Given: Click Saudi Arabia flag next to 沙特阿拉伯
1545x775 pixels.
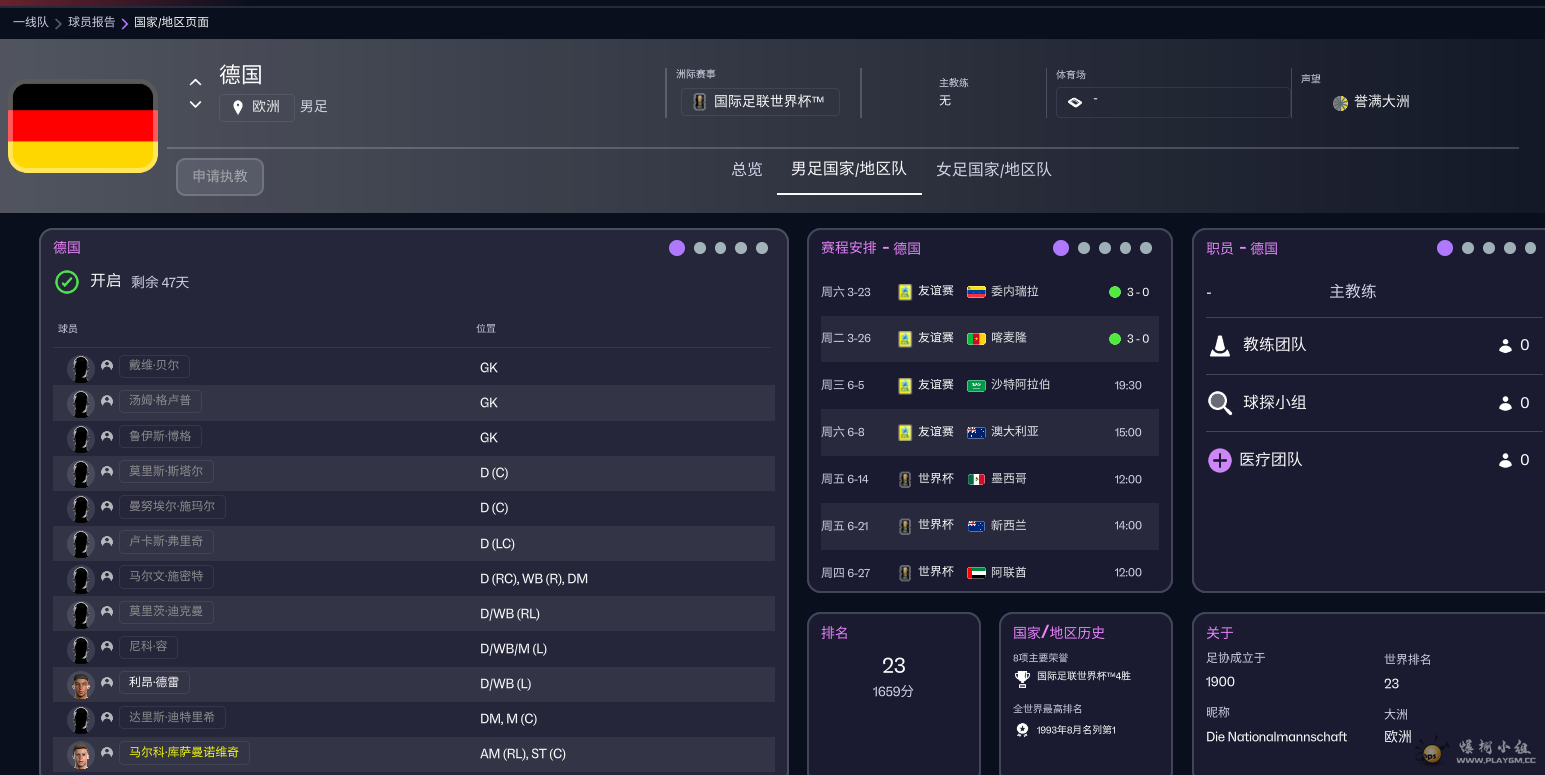Looking at the screenshot, I should 977,386.
